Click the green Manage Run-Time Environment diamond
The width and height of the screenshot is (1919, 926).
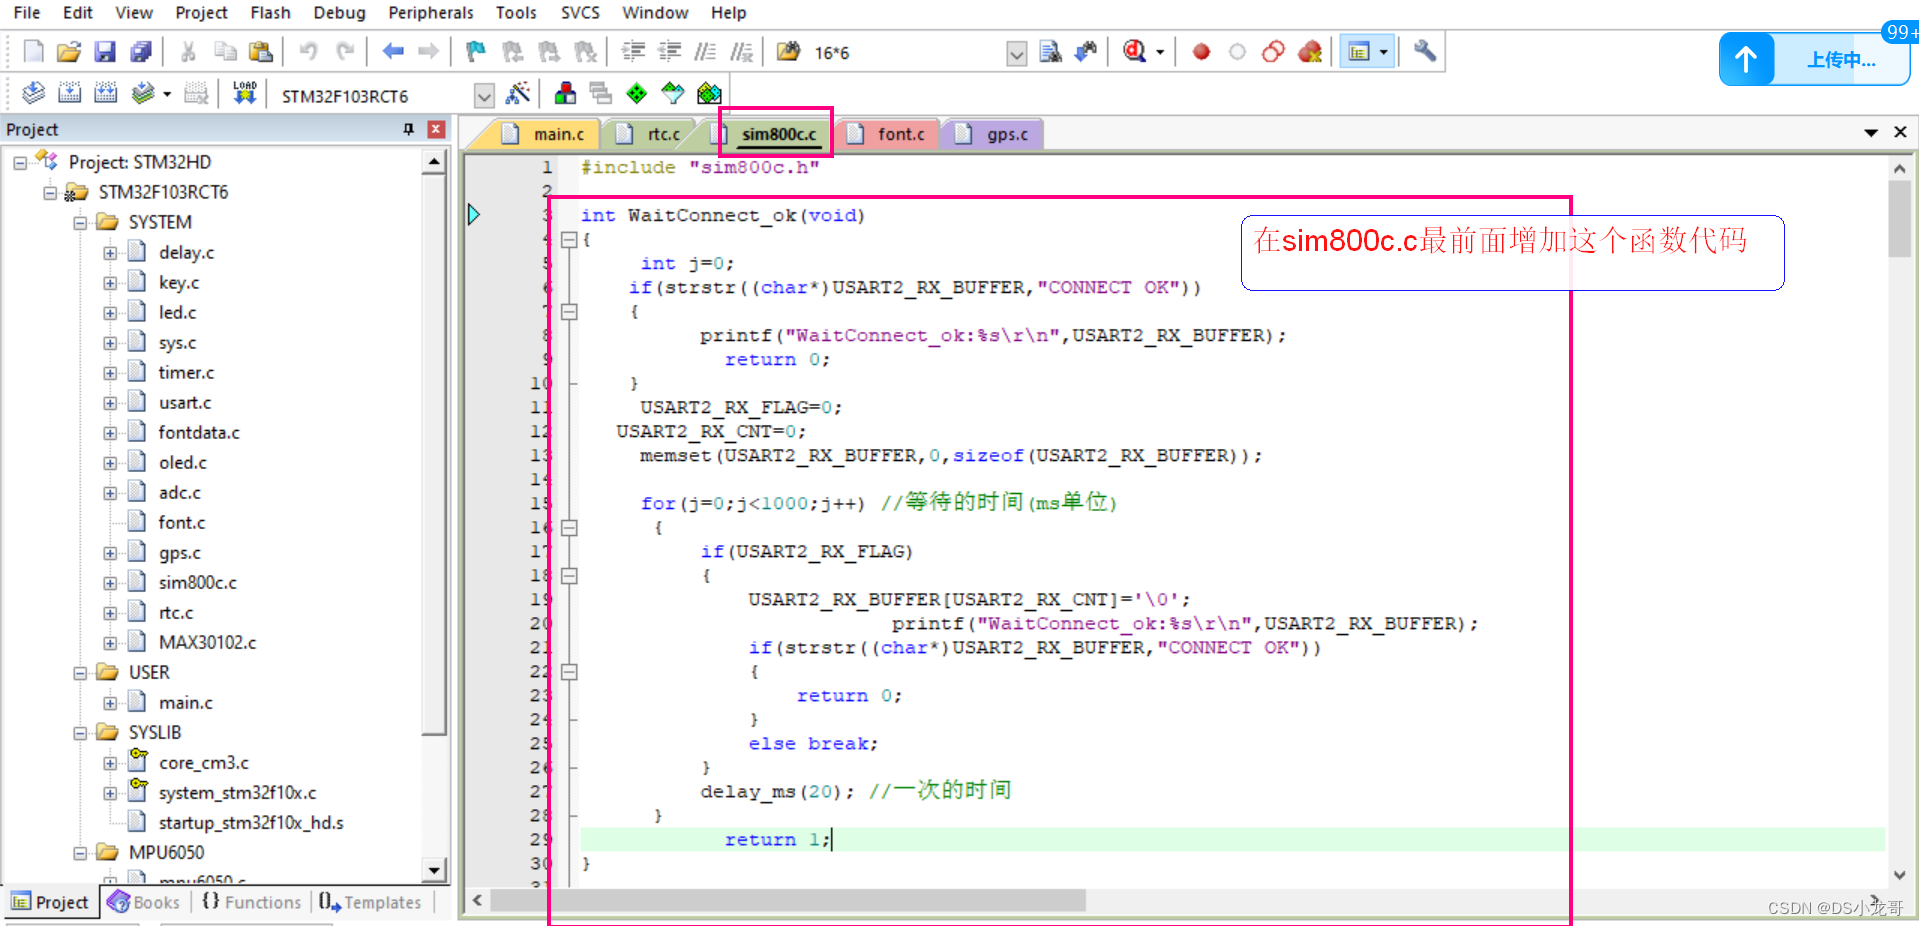637,94
